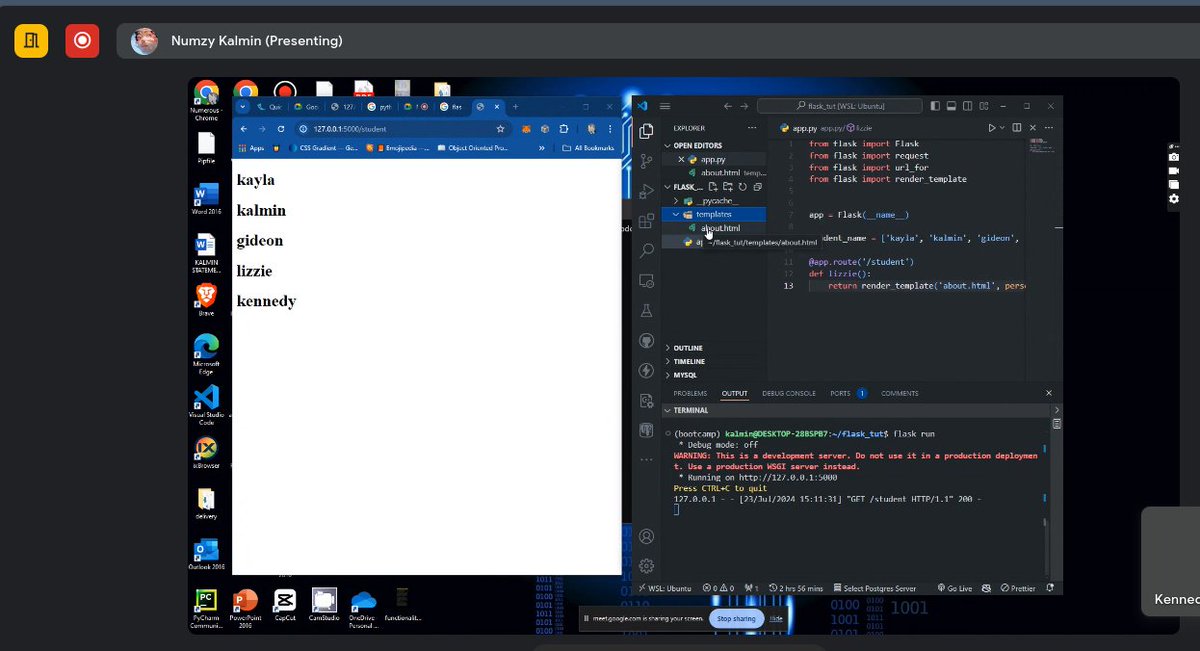Screen dimensions: 1200x651
Task: Open the Explorer view in VS Code
Action: coord(646,130)
